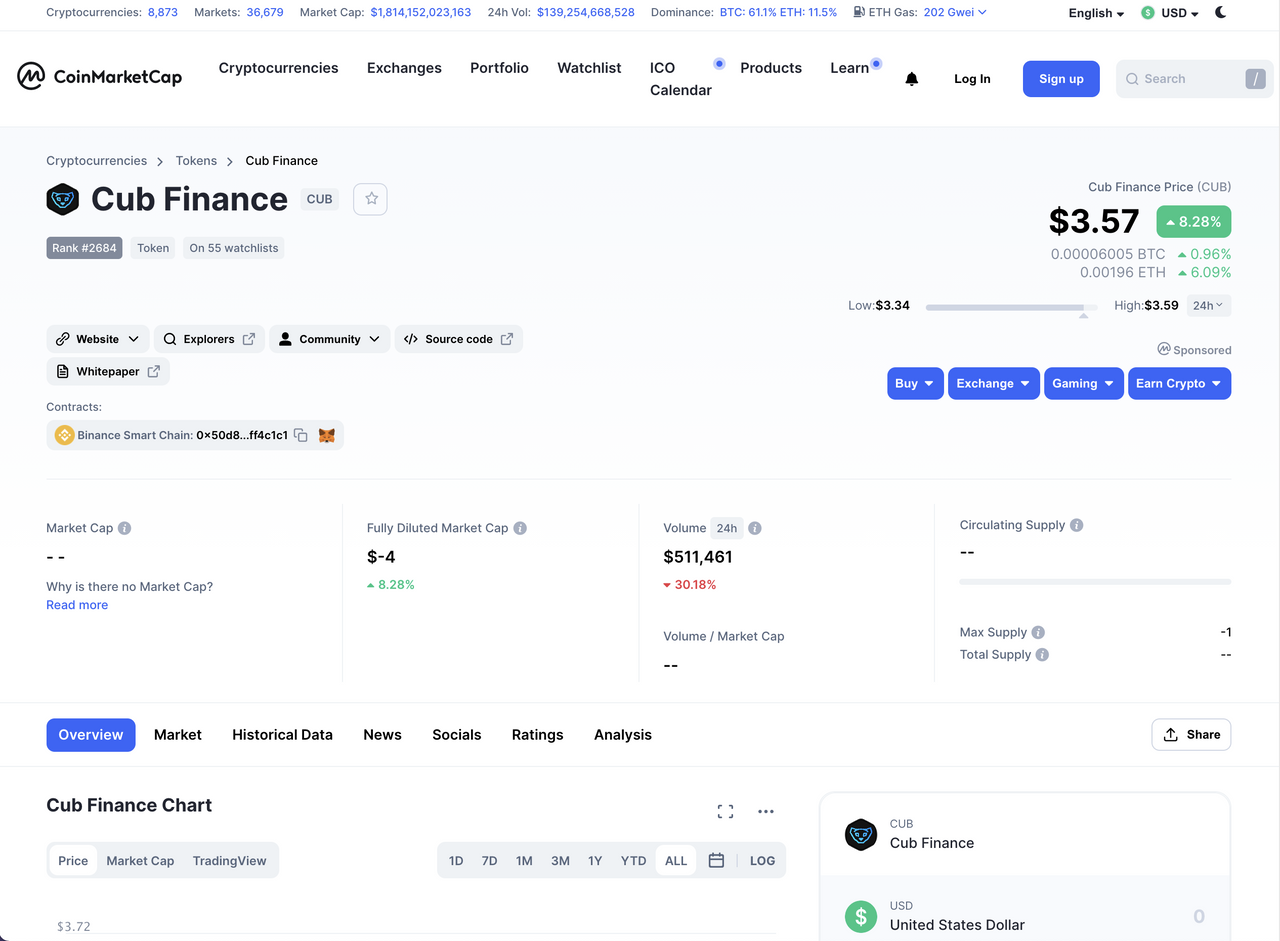Click the Max Supply info icon

click(1038, 632)
